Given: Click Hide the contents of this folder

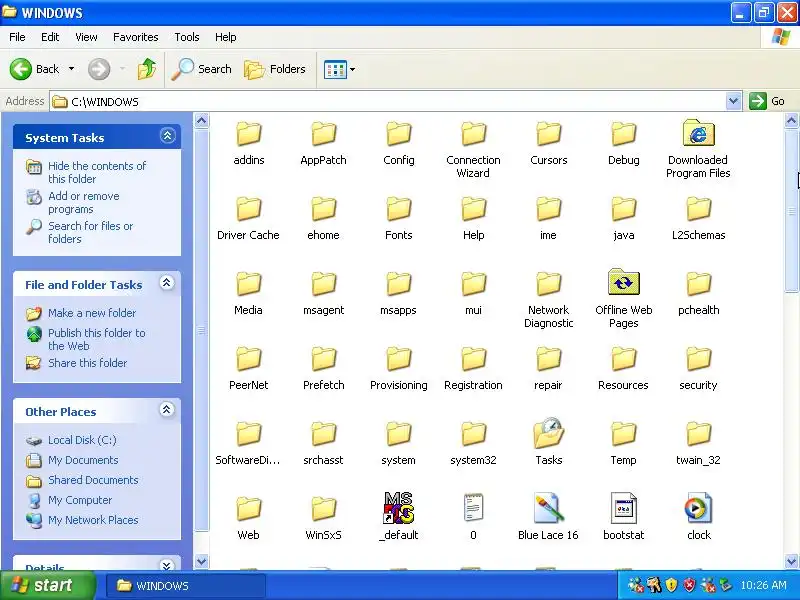Looking at the screenshot, I should [96, 172].
